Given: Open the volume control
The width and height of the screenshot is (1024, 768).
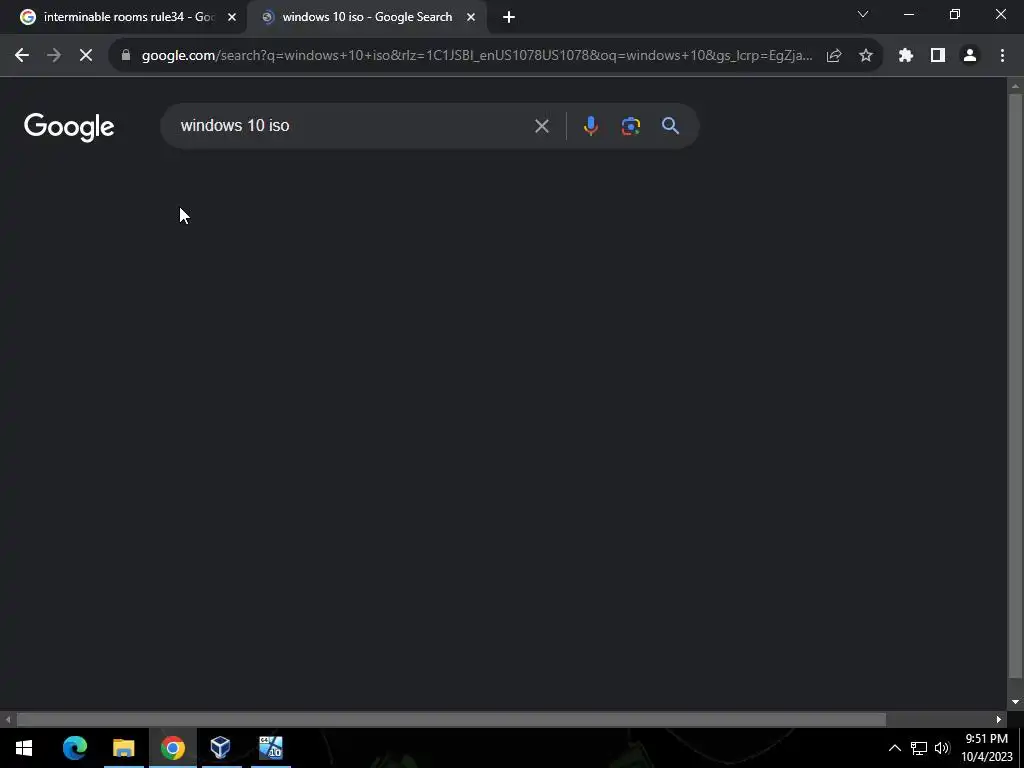Looking at the screenshot, I should 942,748.
